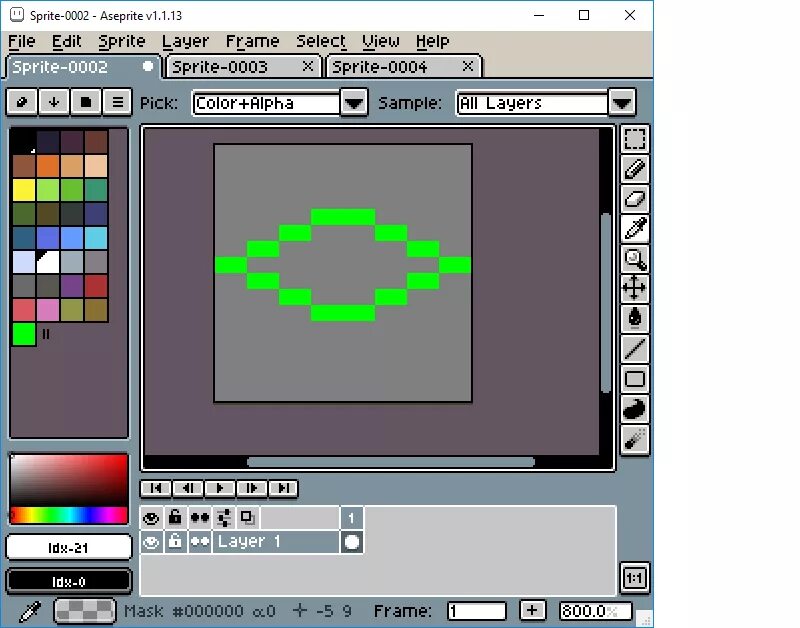The image size is (800, 628).
Task: Click the vertical canvas scrollbar
Action: pyautogui.click(x=606, y=303)
